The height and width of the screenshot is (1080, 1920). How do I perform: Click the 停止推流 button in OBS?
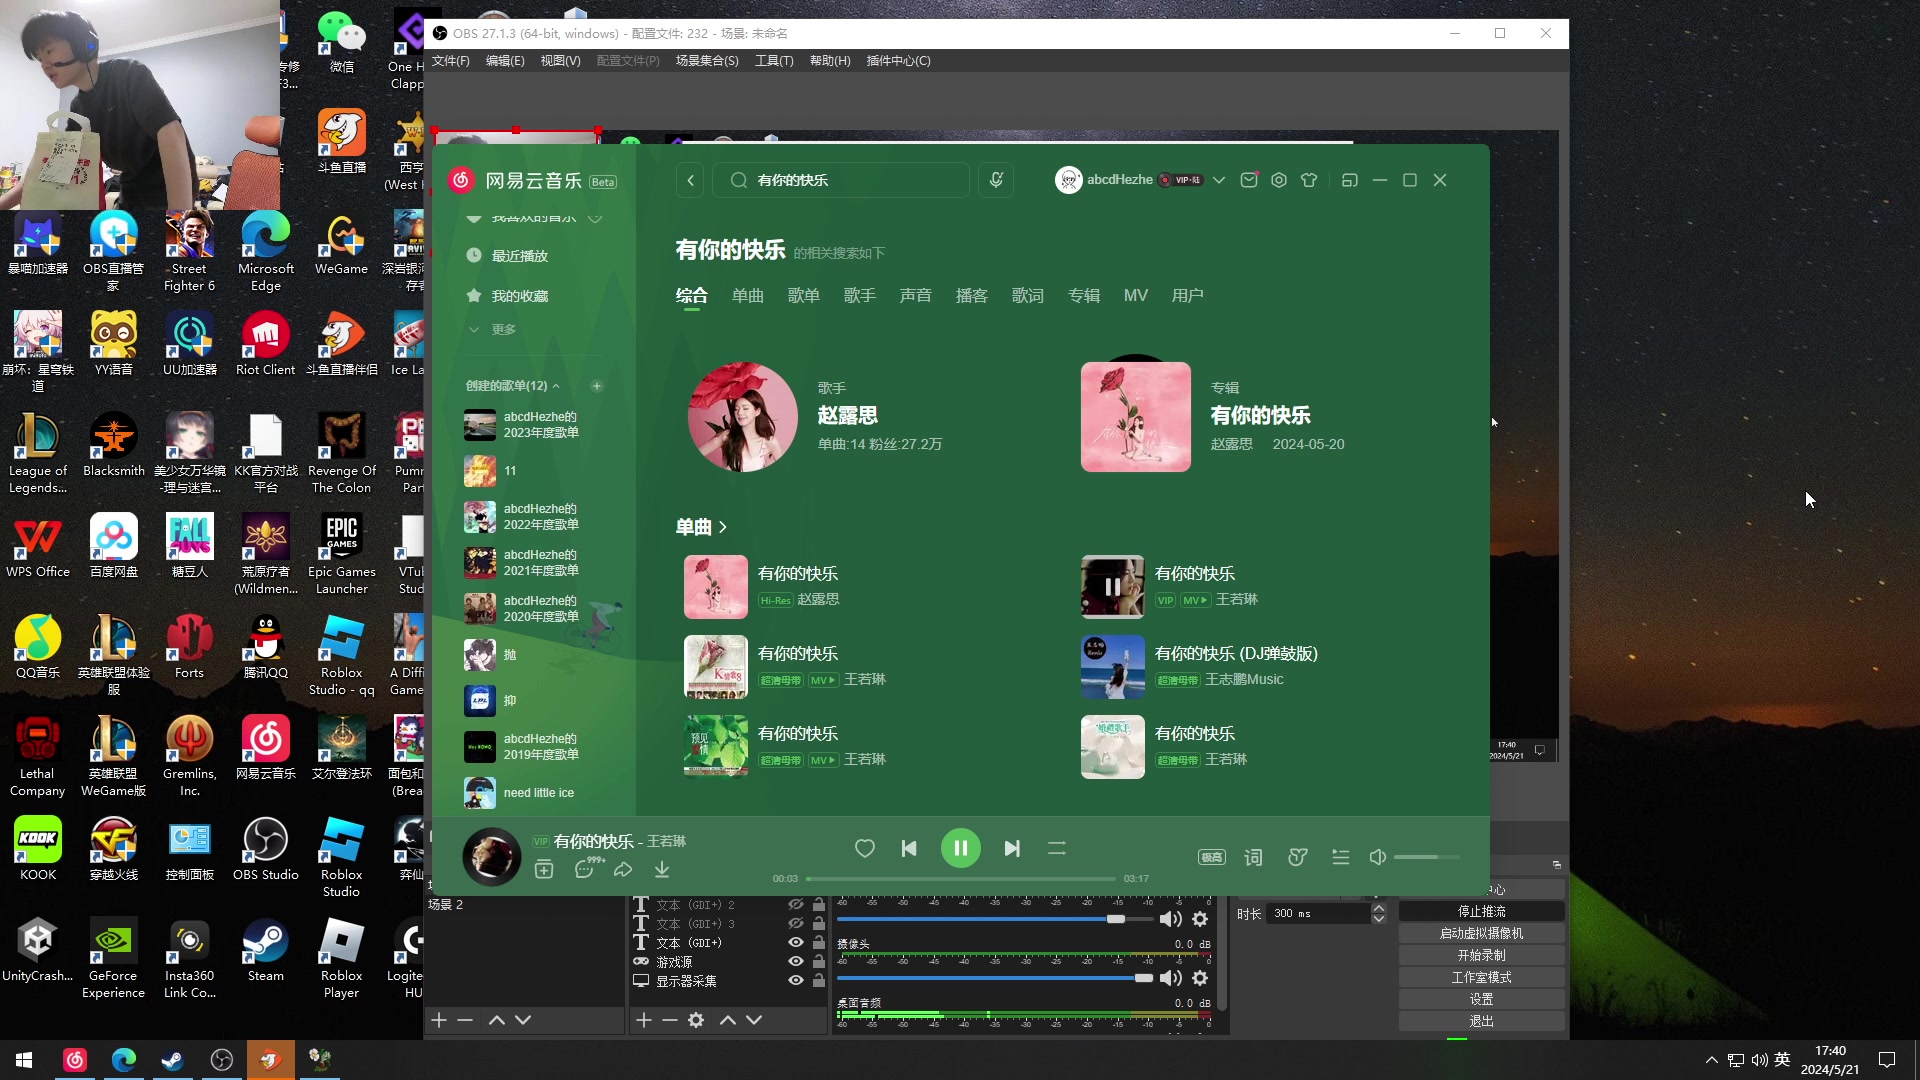[1481, 912]
